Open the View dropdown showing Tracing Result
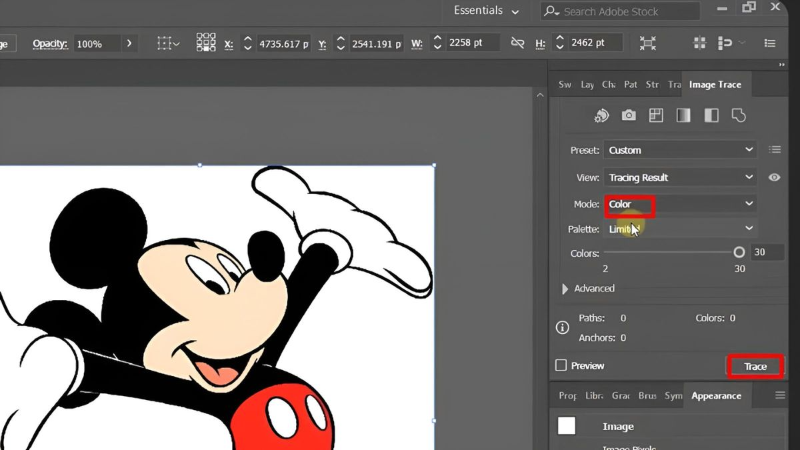 tap(680, 178)
